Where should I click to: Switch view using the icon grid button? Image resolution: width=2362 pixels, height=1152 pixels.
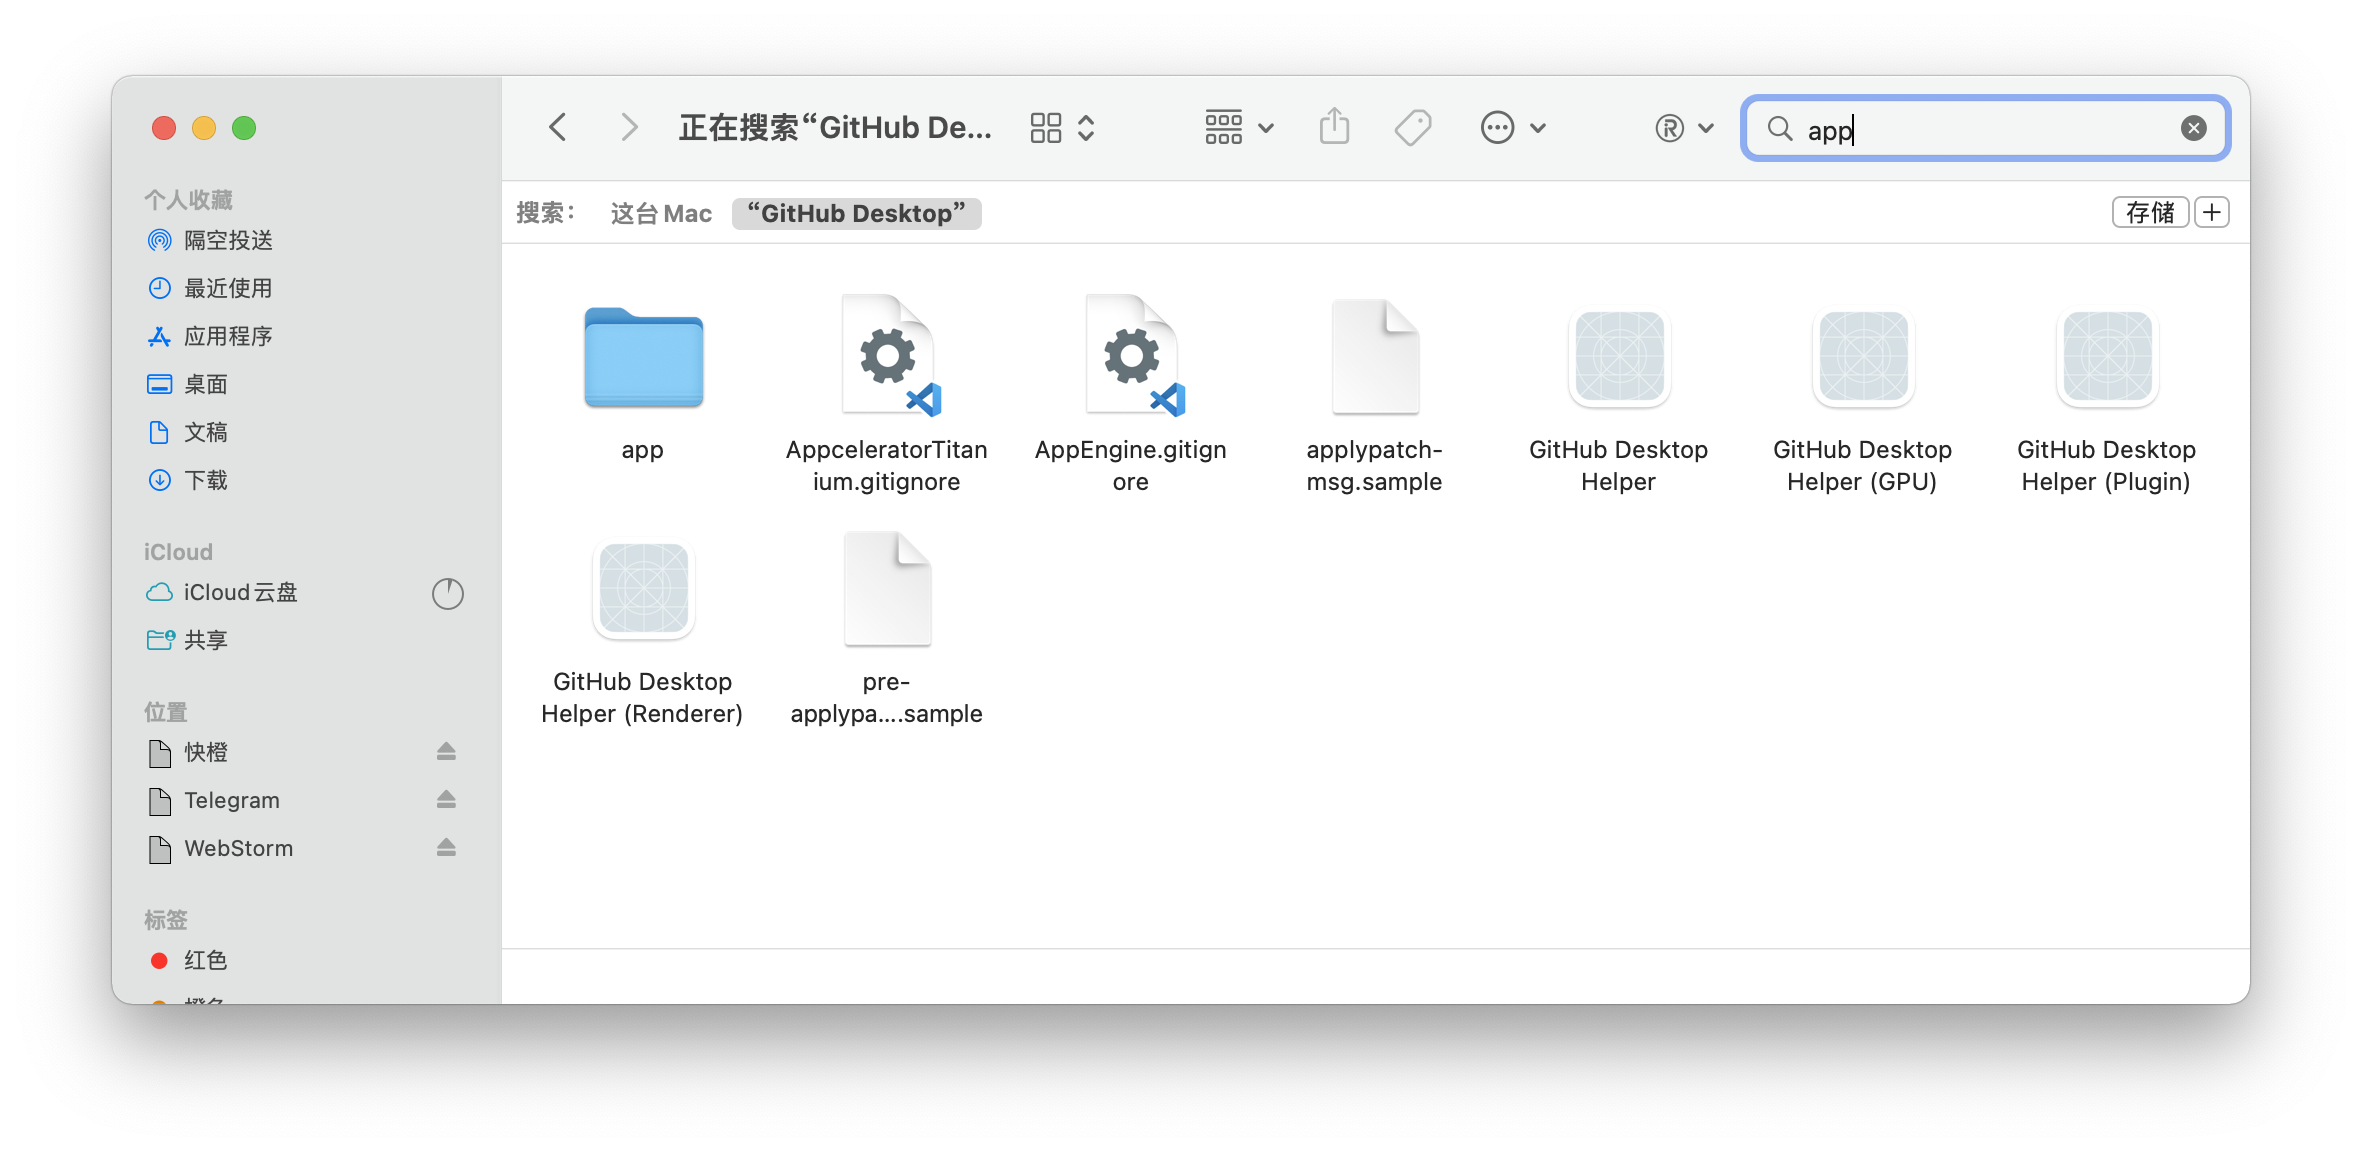(x=1046, y=128)
